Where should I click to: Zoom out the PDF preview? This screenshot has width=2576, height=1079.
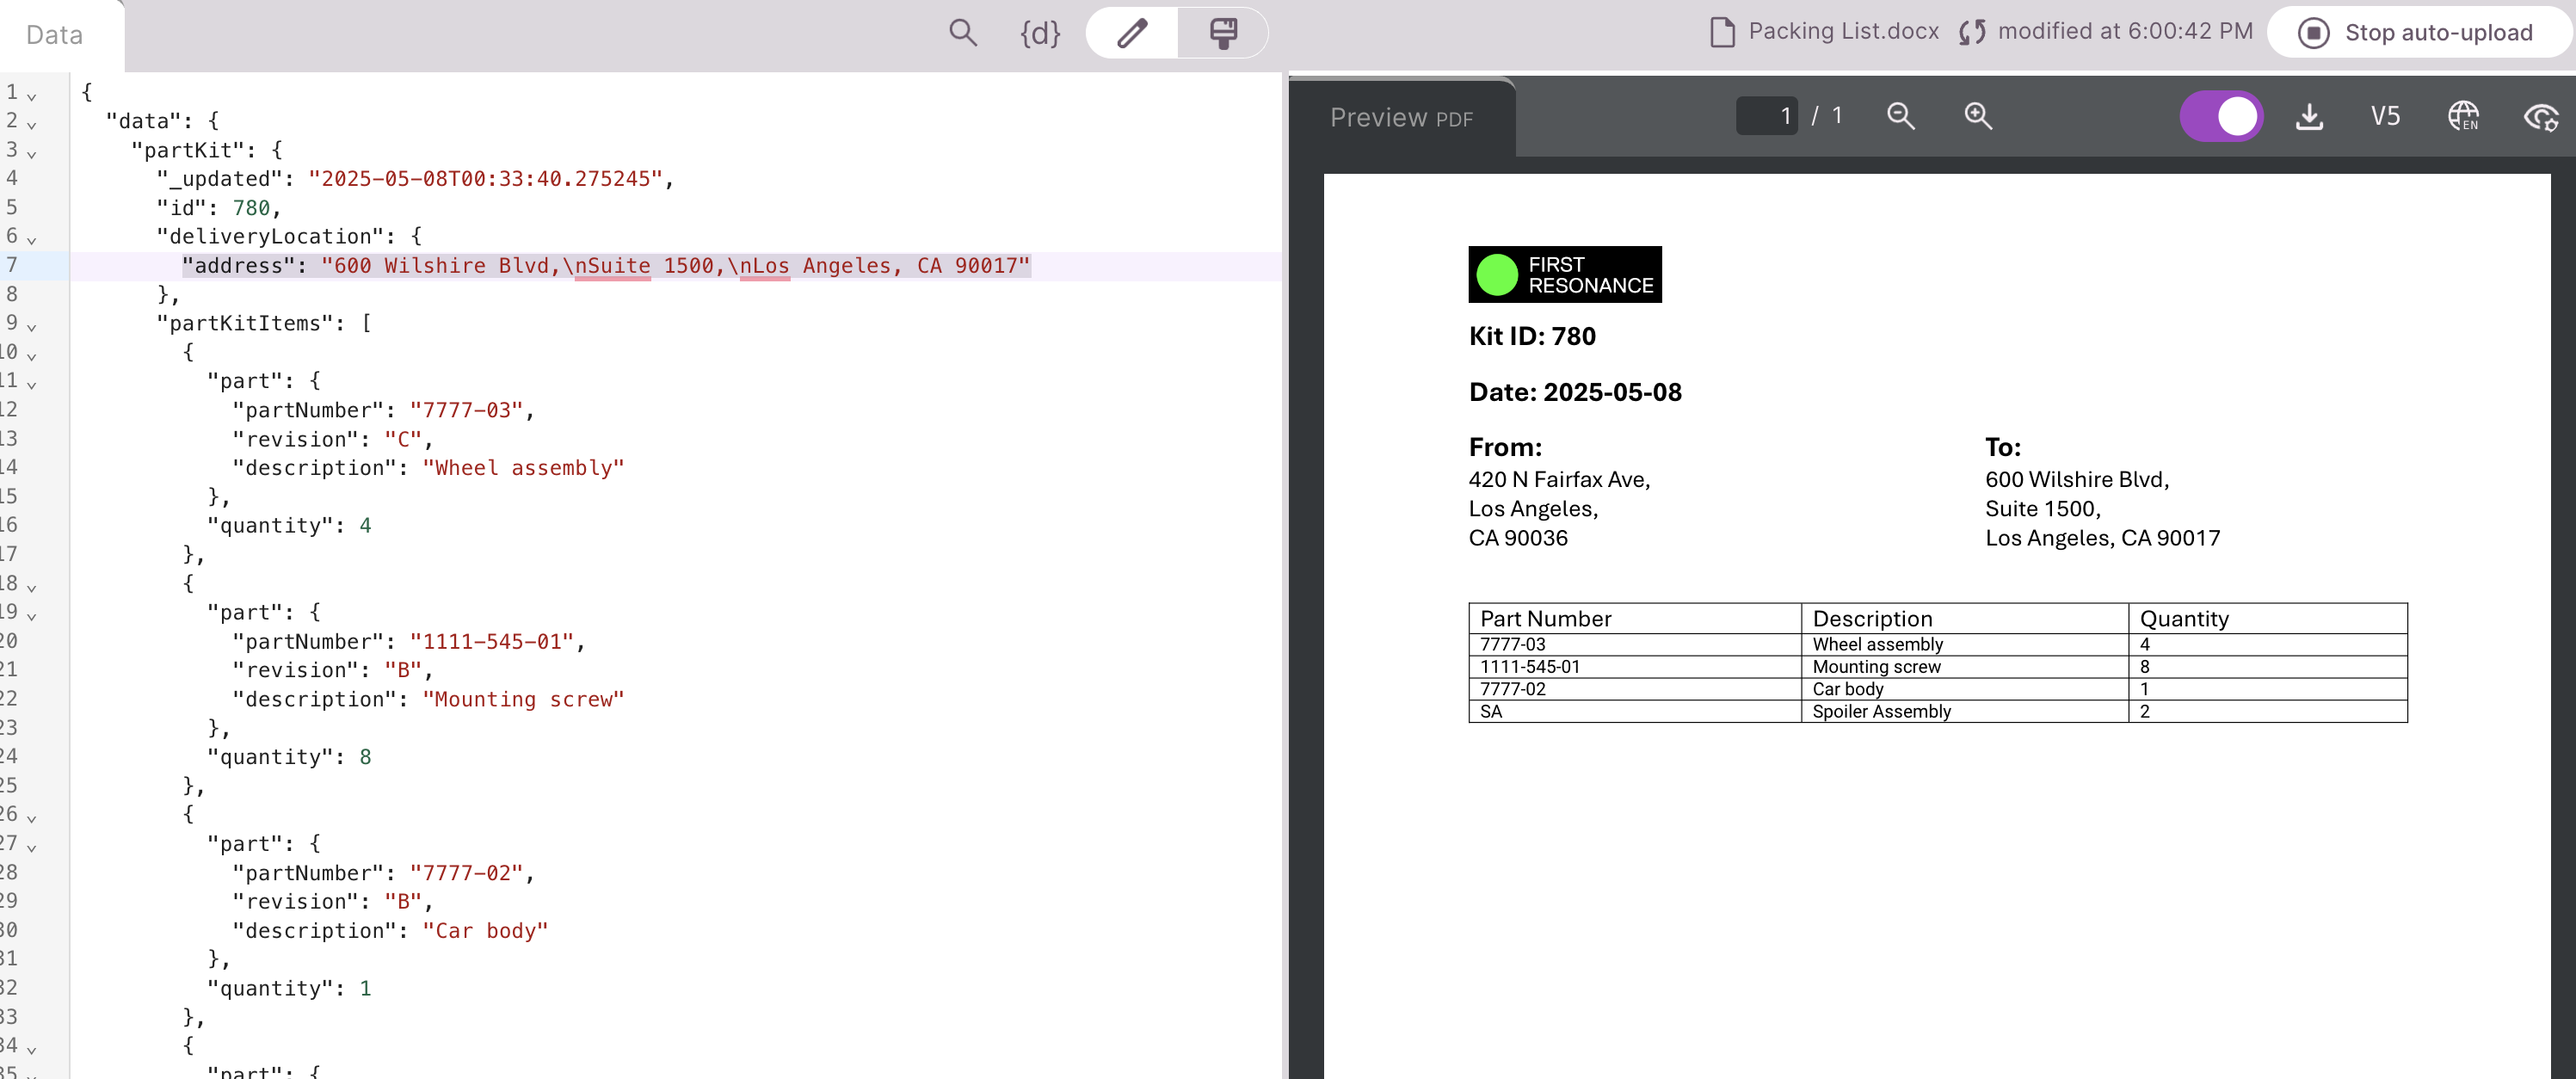pyautogui.click(x=1901, y=116)
